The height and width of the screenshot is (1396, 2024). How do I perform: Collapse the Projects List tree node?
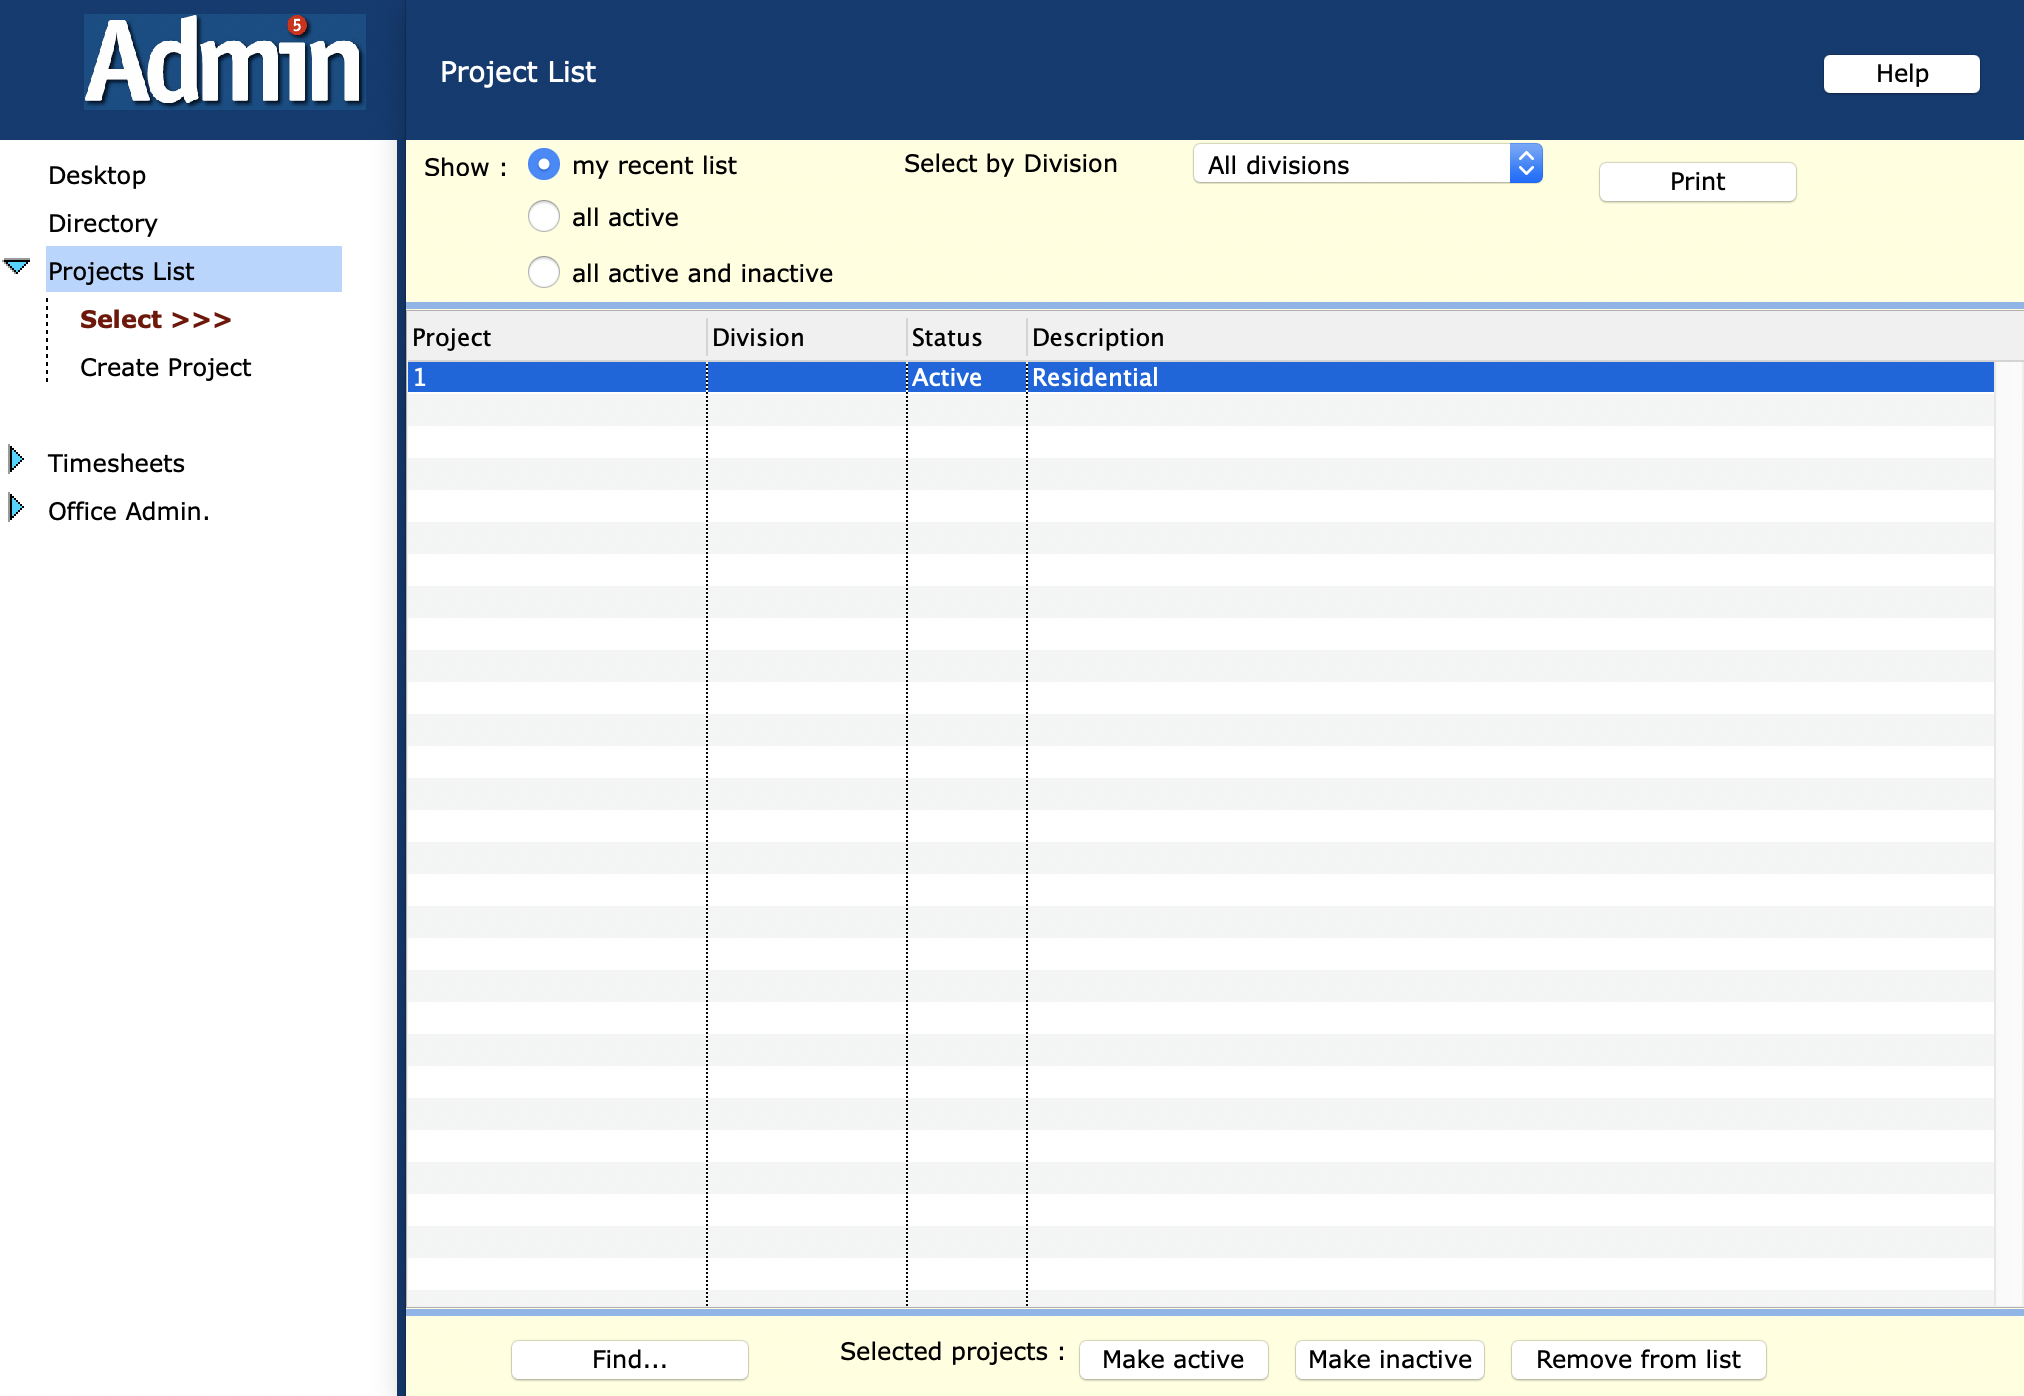(17, 266)
